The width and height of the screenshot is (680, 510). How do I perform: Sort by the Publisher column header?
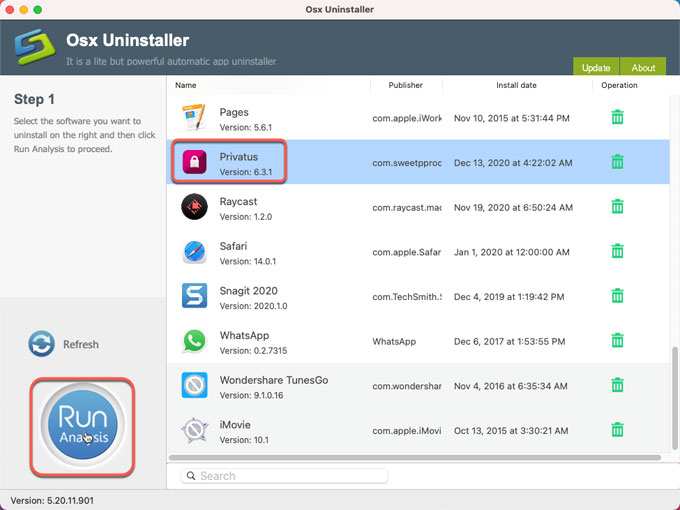tap(405, 85)
